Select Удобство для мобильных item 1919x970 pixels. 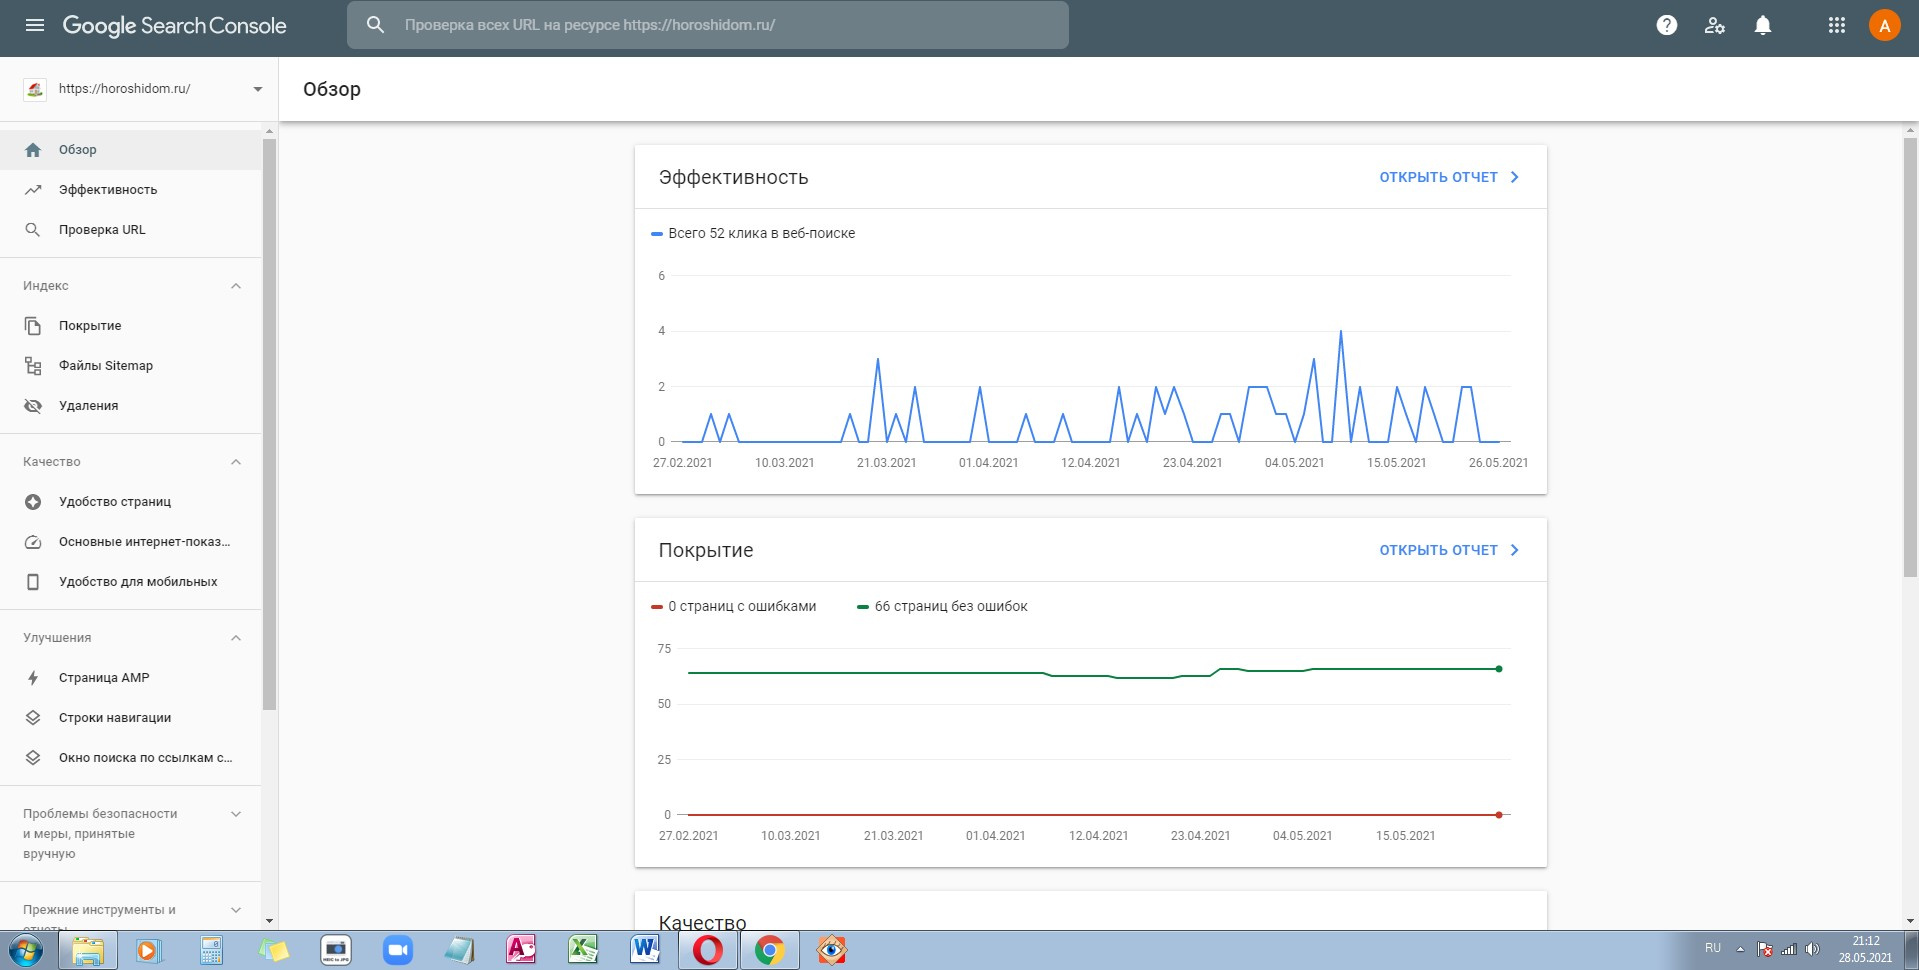pyautogui.click(x=138, y=582)
